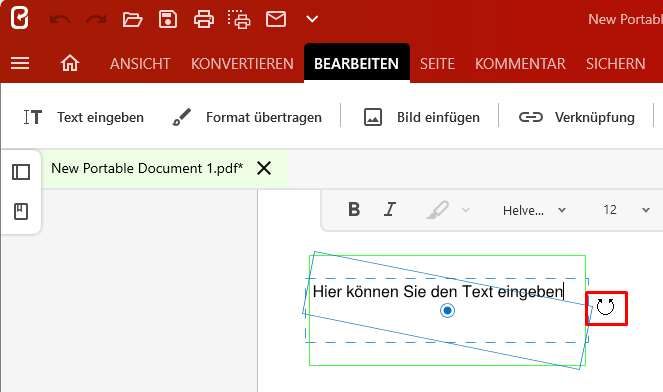
Task: Click the text highlight color brush
Action: (438, 210)
